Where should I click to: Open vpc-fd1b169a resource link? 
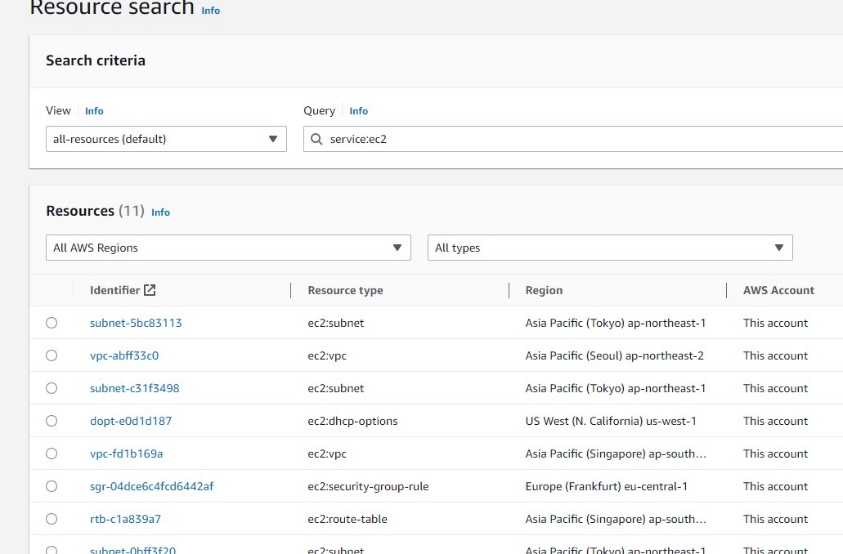pos(126,453)
